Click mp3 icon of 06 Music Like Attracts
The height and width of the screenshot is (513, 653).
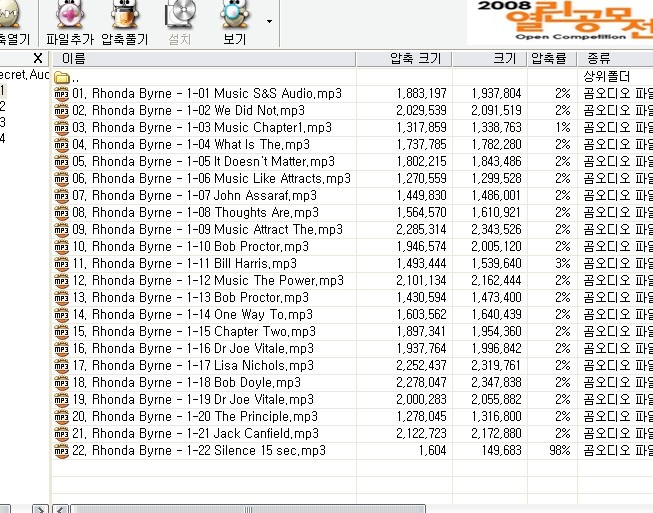62,179
